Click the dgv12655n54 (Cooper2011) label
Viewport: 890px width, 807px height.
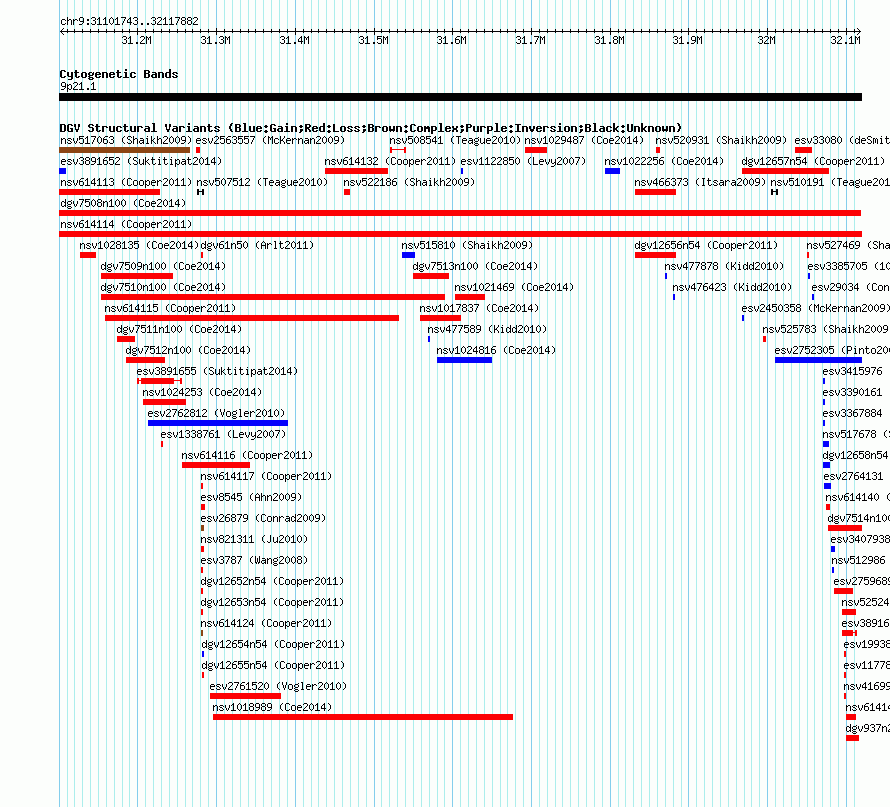pos(274,665)
